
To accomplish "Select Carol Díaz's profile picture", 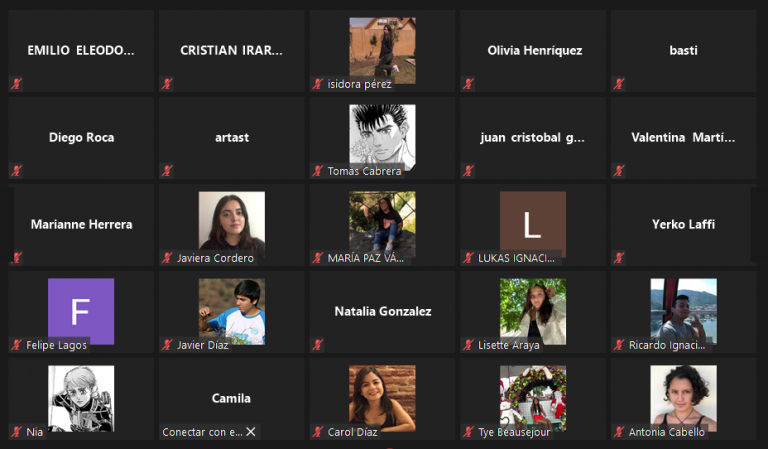I will [x=382, y=398].
